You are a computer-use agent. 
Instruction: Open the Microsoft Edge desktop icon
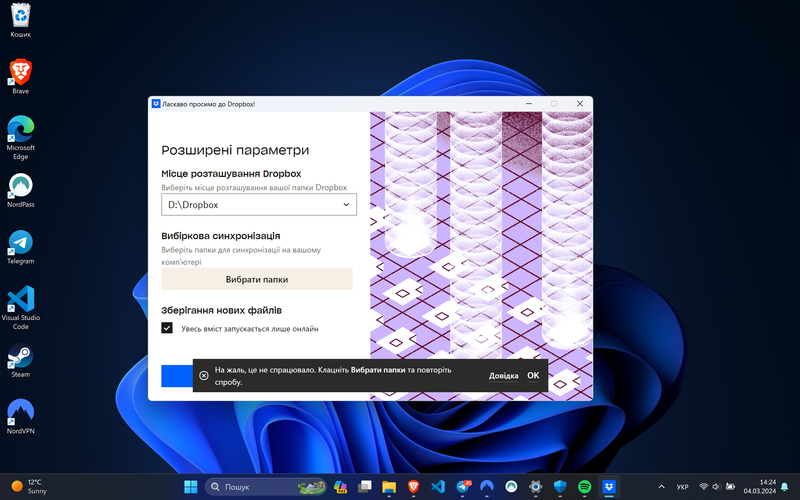20,131
